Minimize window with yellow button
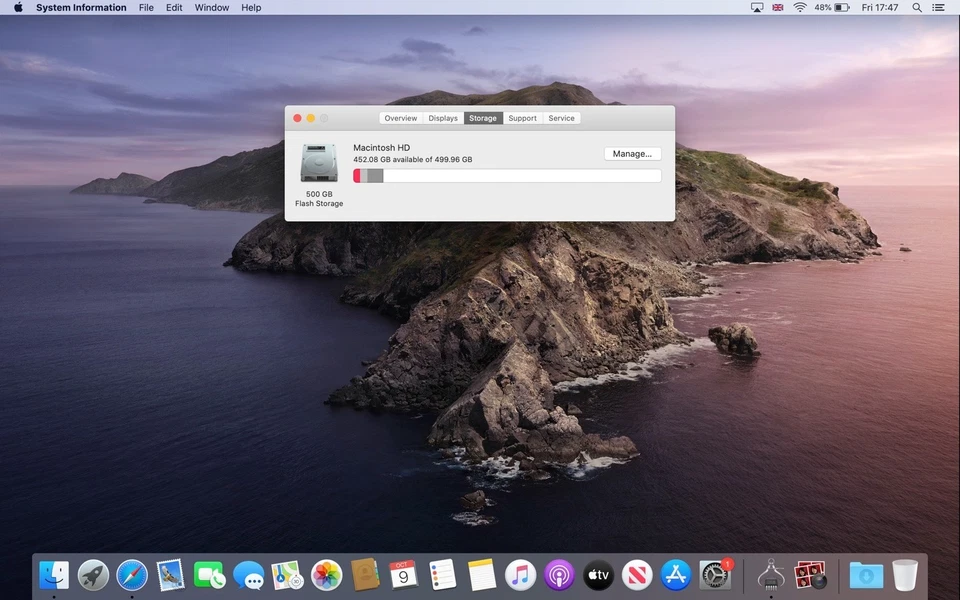960x600 pixels. [311, 118]
